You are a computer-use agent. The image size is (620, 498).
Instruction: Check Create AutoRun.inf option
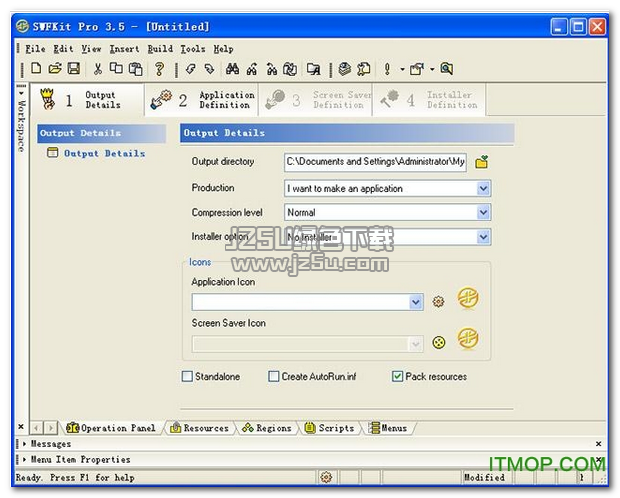coord(273,376)
